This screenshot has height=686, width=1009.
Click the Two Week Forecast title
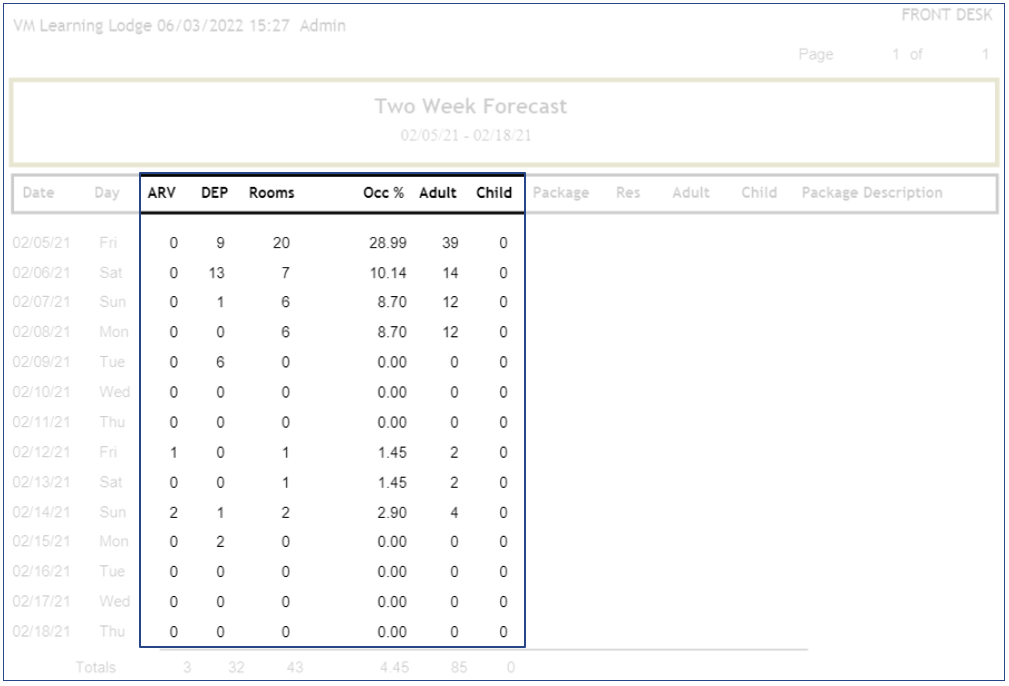click(471, 107)
